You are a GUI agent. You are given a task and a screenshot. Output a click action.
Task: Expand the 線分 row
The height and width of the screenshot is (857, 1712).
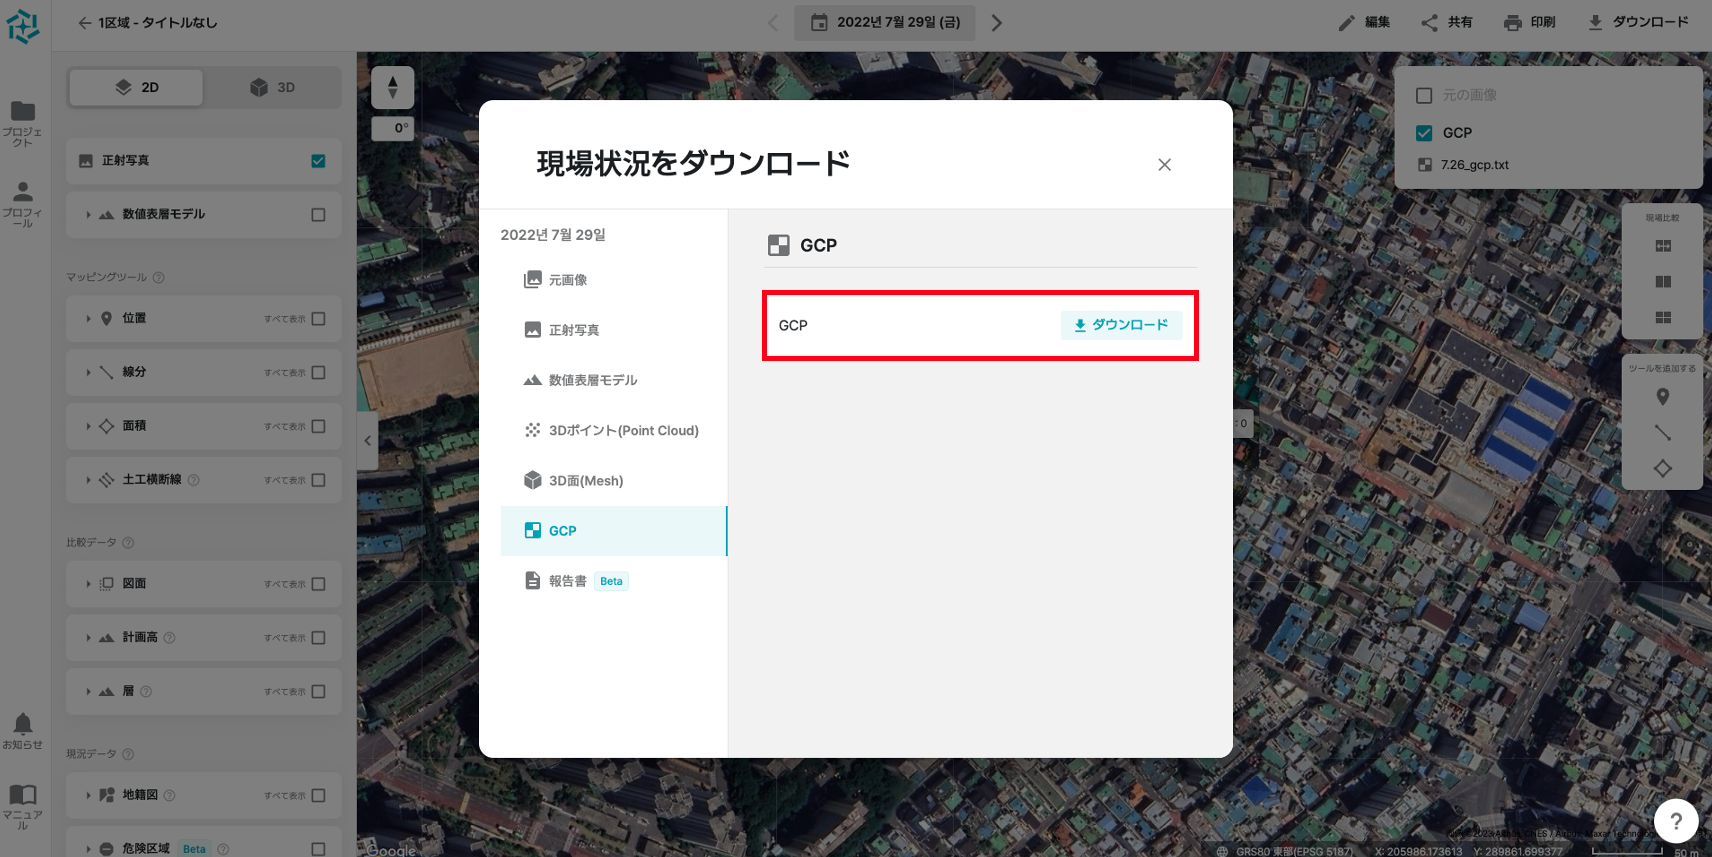(x=88, y=373)
